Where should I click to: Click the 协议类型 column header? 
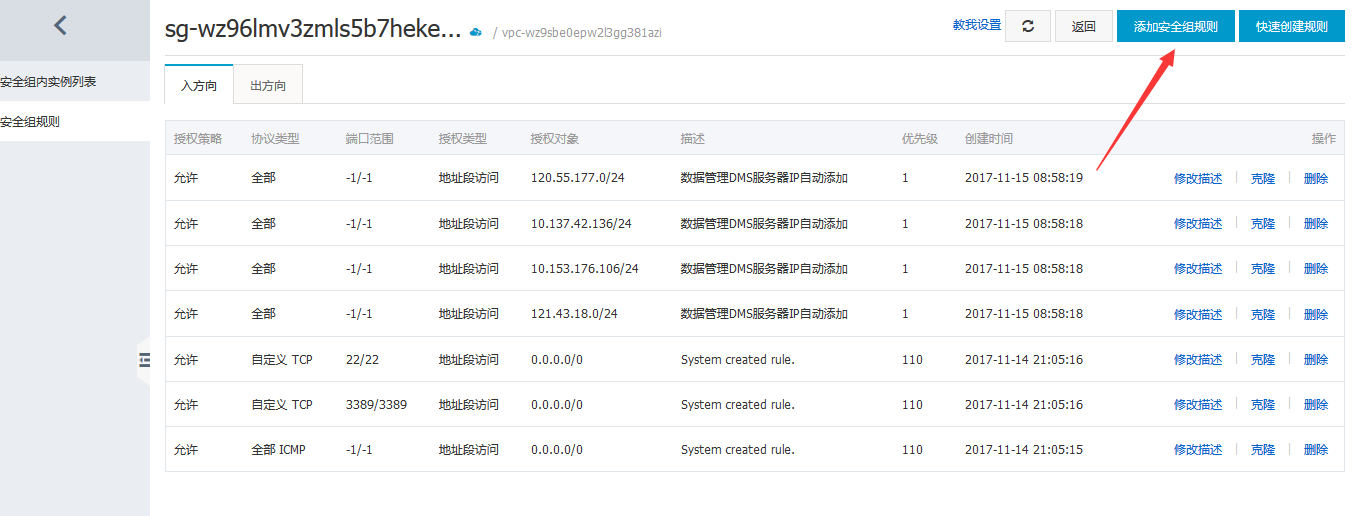pos(275,138)
